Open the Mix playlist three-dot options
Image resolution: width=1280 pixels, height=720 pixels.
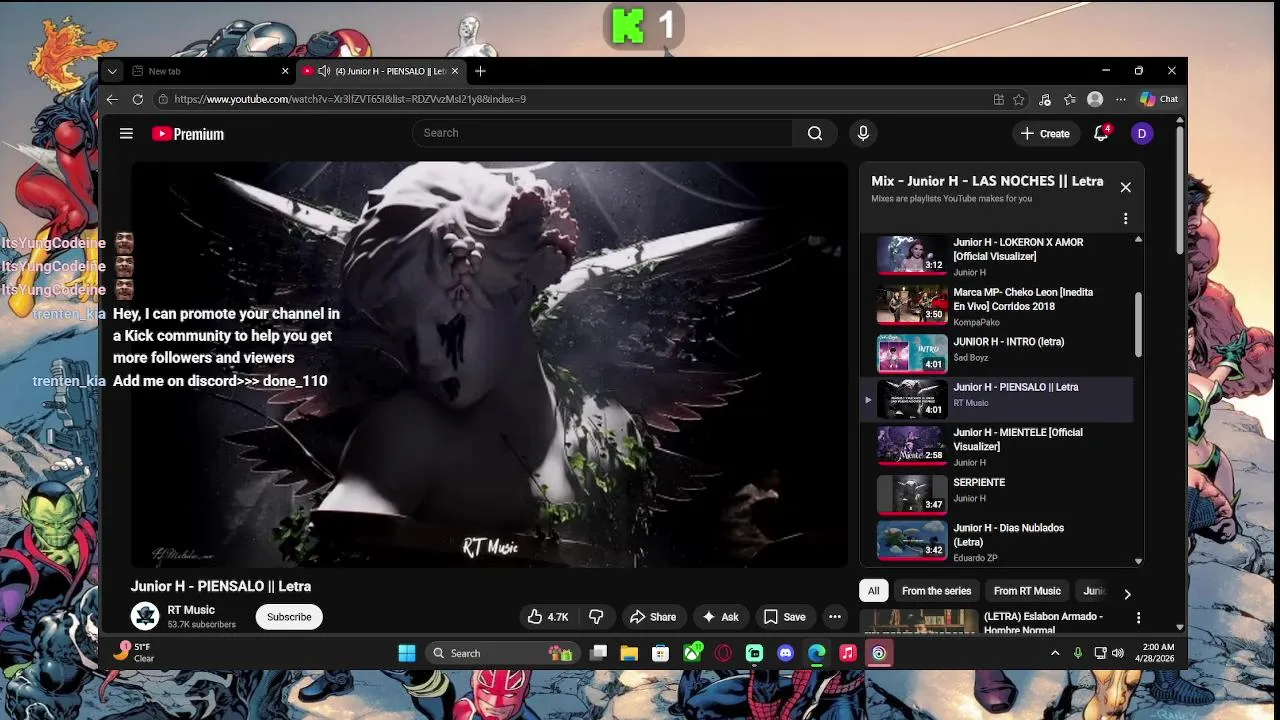click(x=1125, y=218)
